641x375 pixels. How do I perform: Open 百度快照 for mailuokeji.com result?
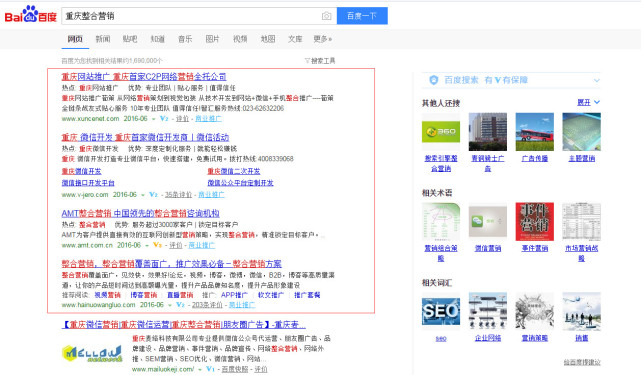[235, 369]
